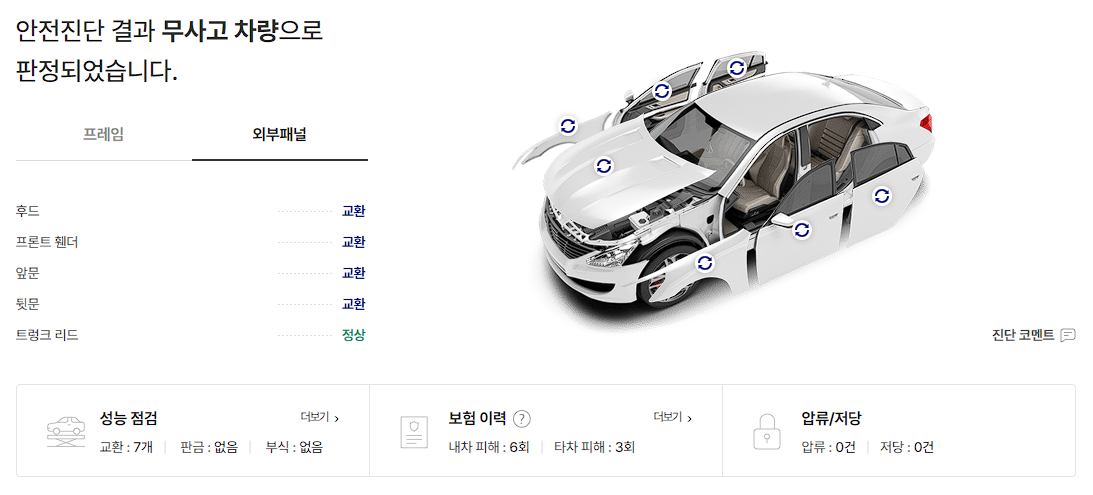Click the 보험 이력 question mark help icon

pyautogui.click(x=521, y=419)
